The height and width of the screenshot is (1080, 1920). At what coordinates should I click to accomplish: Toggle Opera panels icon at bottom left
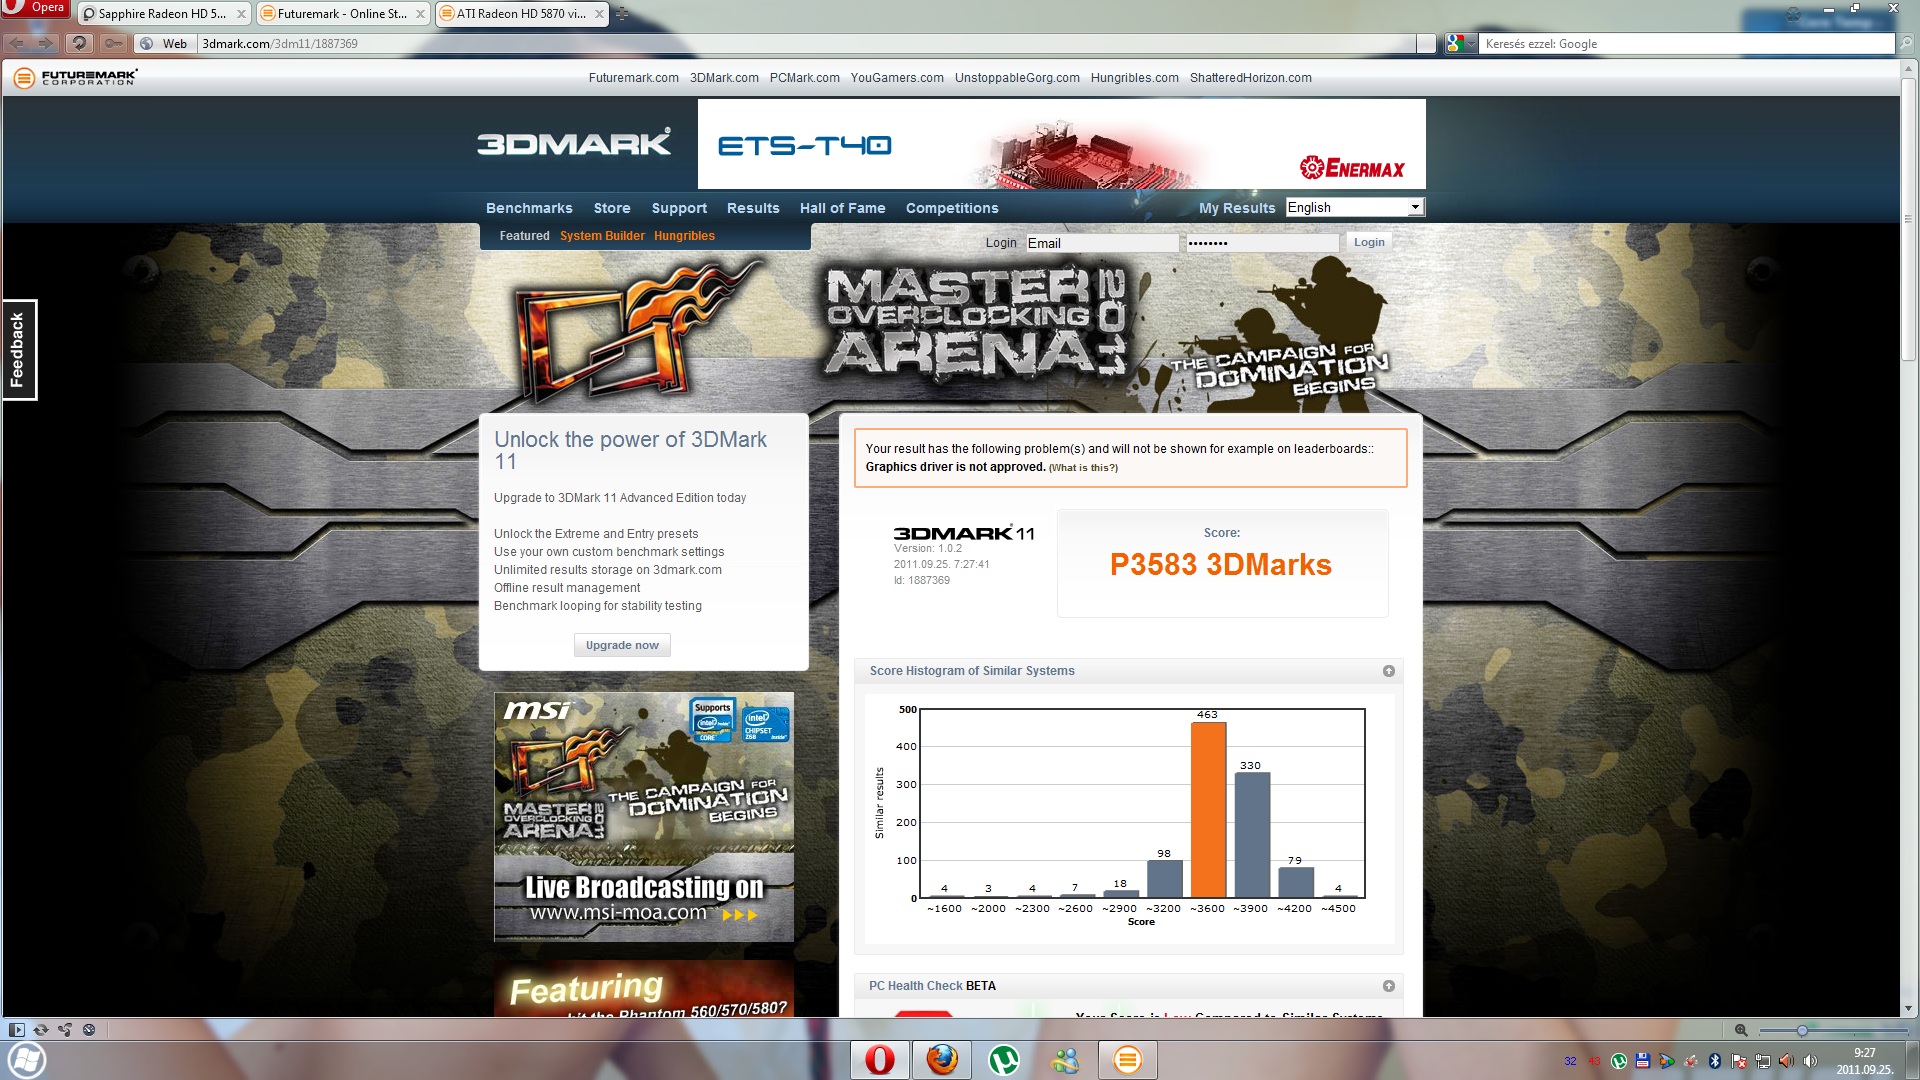(x=16, y=1030)
